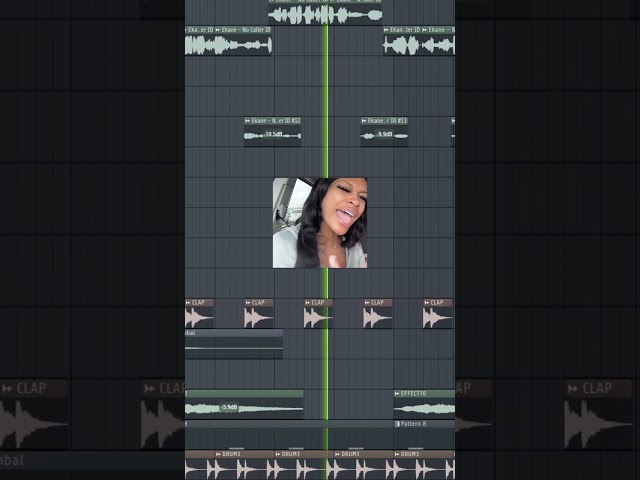Select the leftmost CLAP clip in the playlist

coord(199,313)
